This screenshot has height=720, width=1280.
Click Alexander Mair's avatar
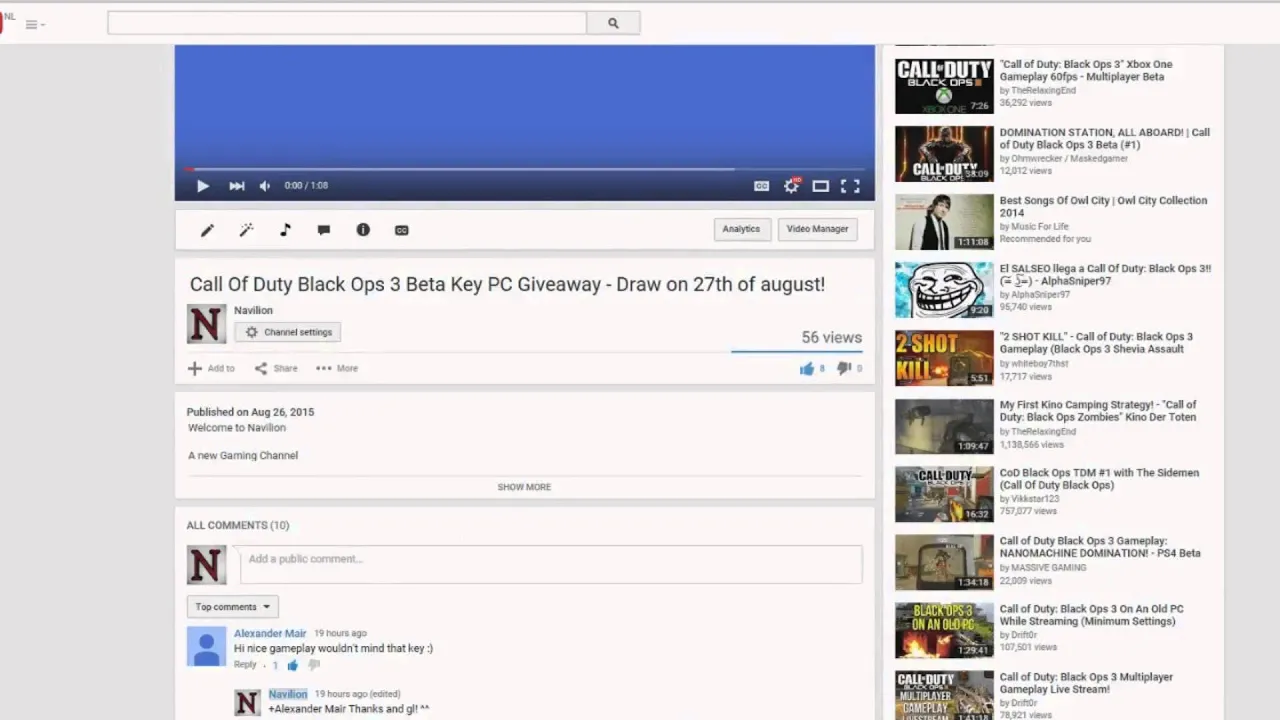click(206, 647)
